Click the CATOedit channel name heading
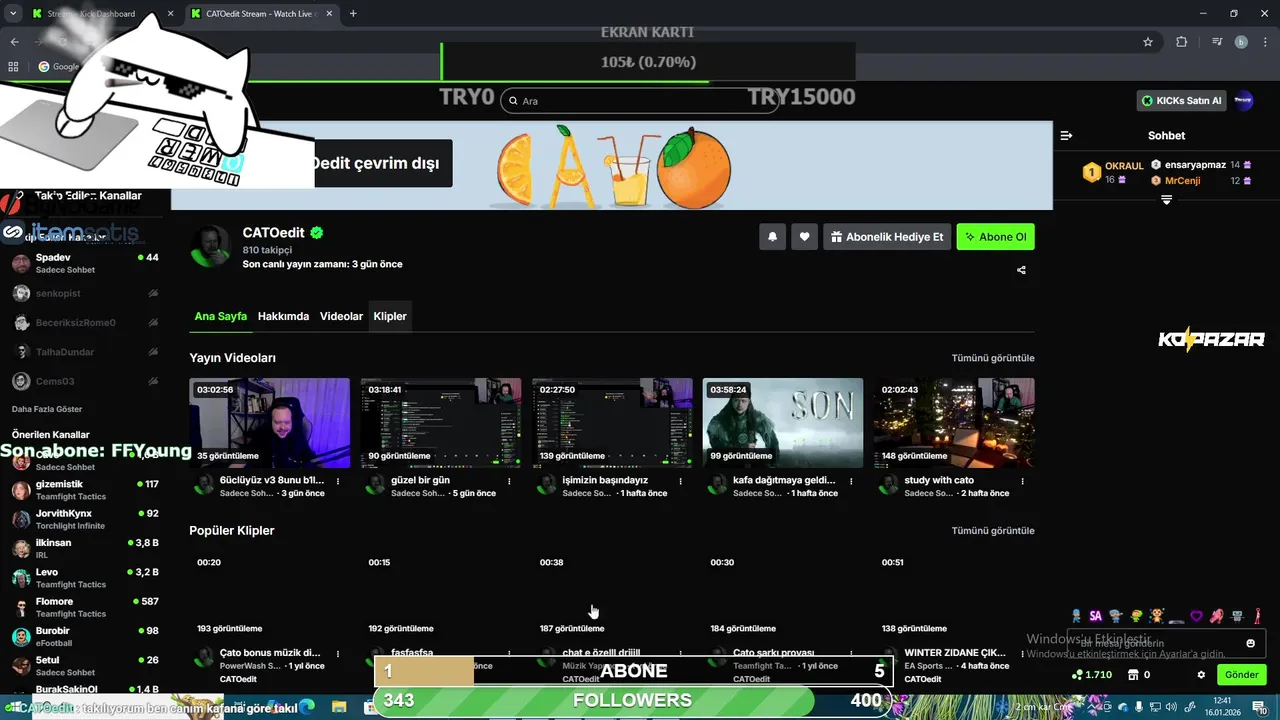The width and height of the screenshot is (1280, 720). (x=273, y=233)
